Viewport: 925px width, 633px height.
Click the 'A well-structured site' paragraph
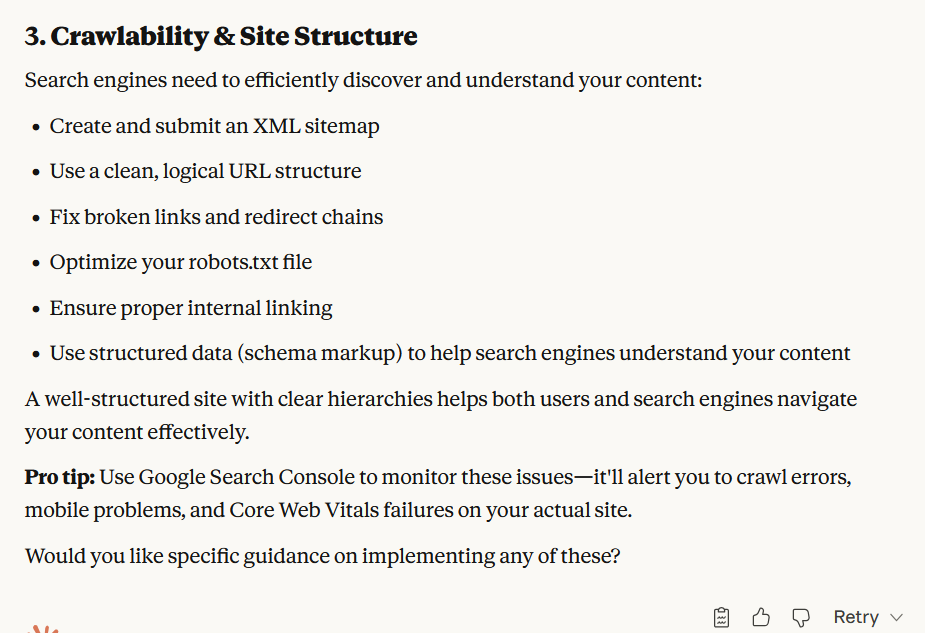click(x=440, y=399)
